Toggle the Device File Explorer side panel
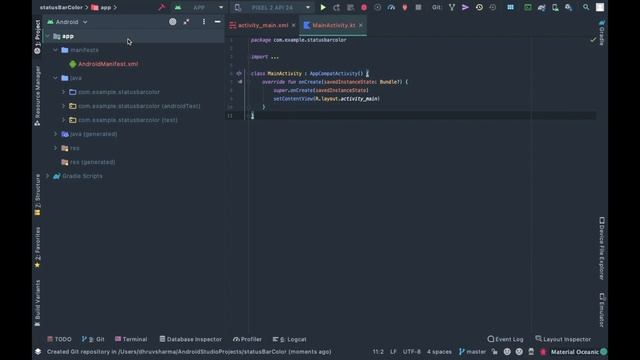The image size is (640, 360). pos(602,248)
